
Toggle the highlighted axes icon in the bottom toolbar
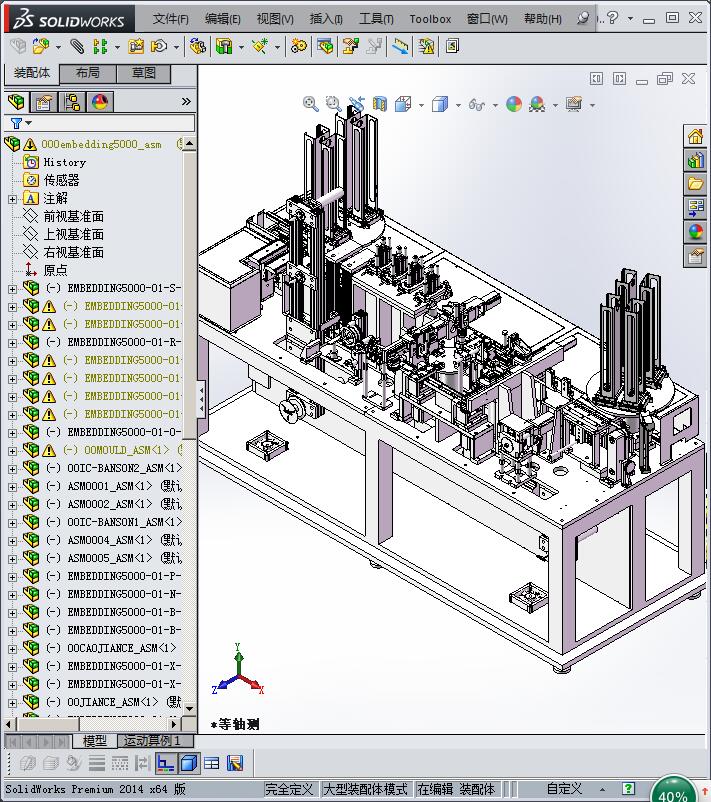(166, 764)
